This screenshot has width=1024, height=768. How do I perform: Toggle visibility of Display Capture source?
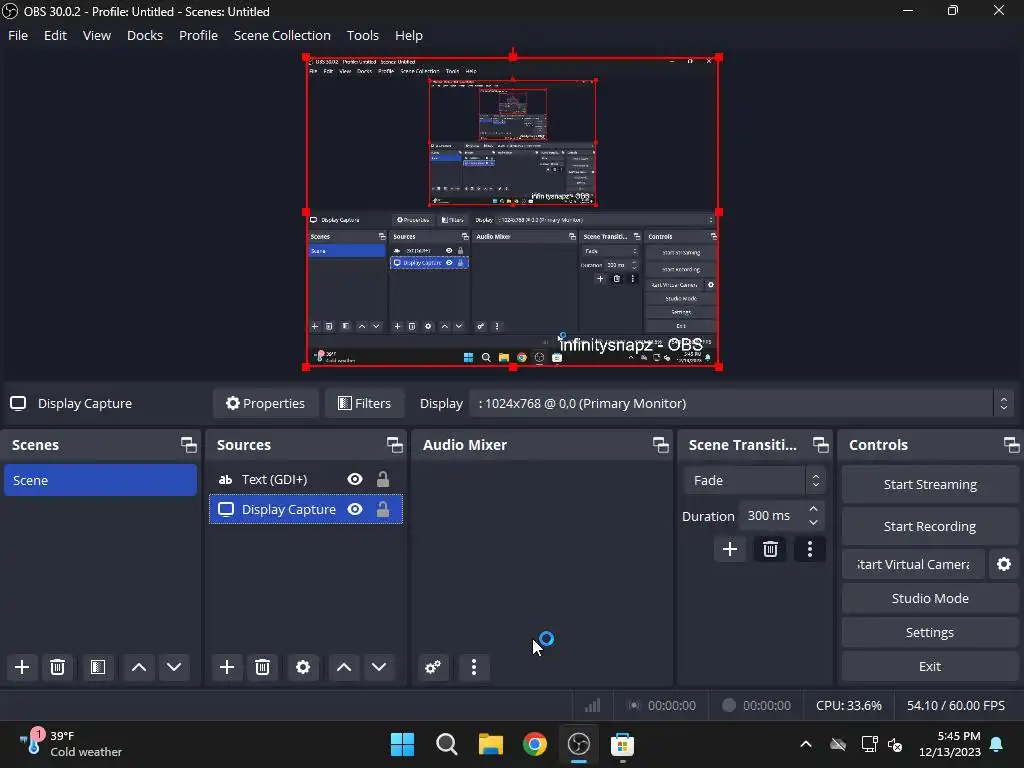355,509
